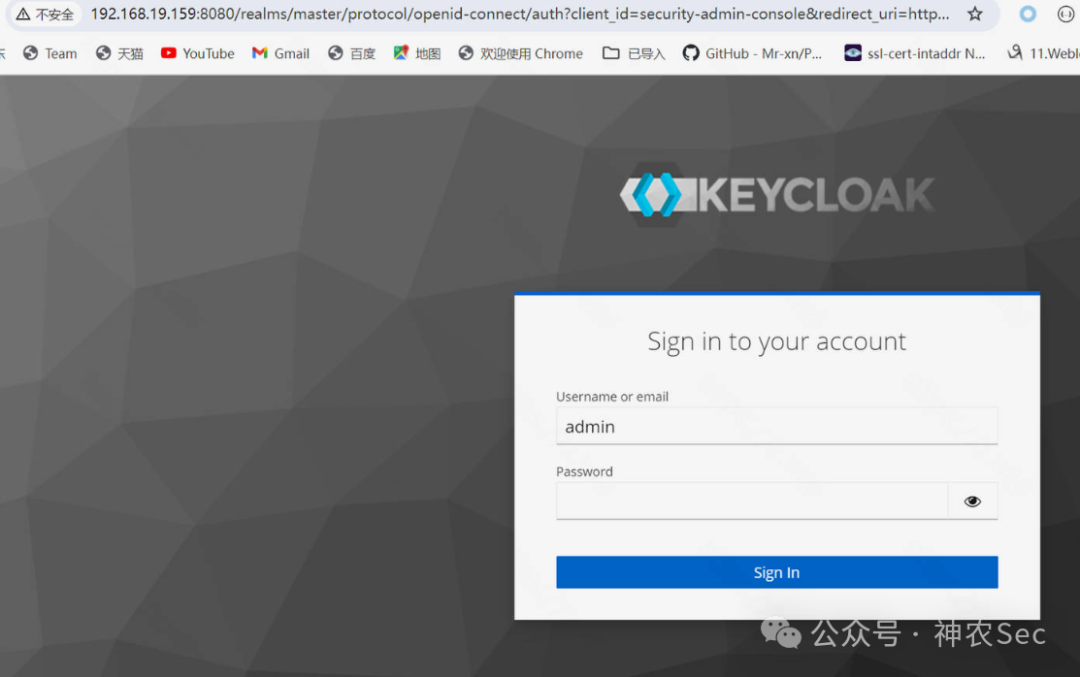Click the not-secure warning icon in address bar
Screen dimensions: 1080x677
coord(23,14)
